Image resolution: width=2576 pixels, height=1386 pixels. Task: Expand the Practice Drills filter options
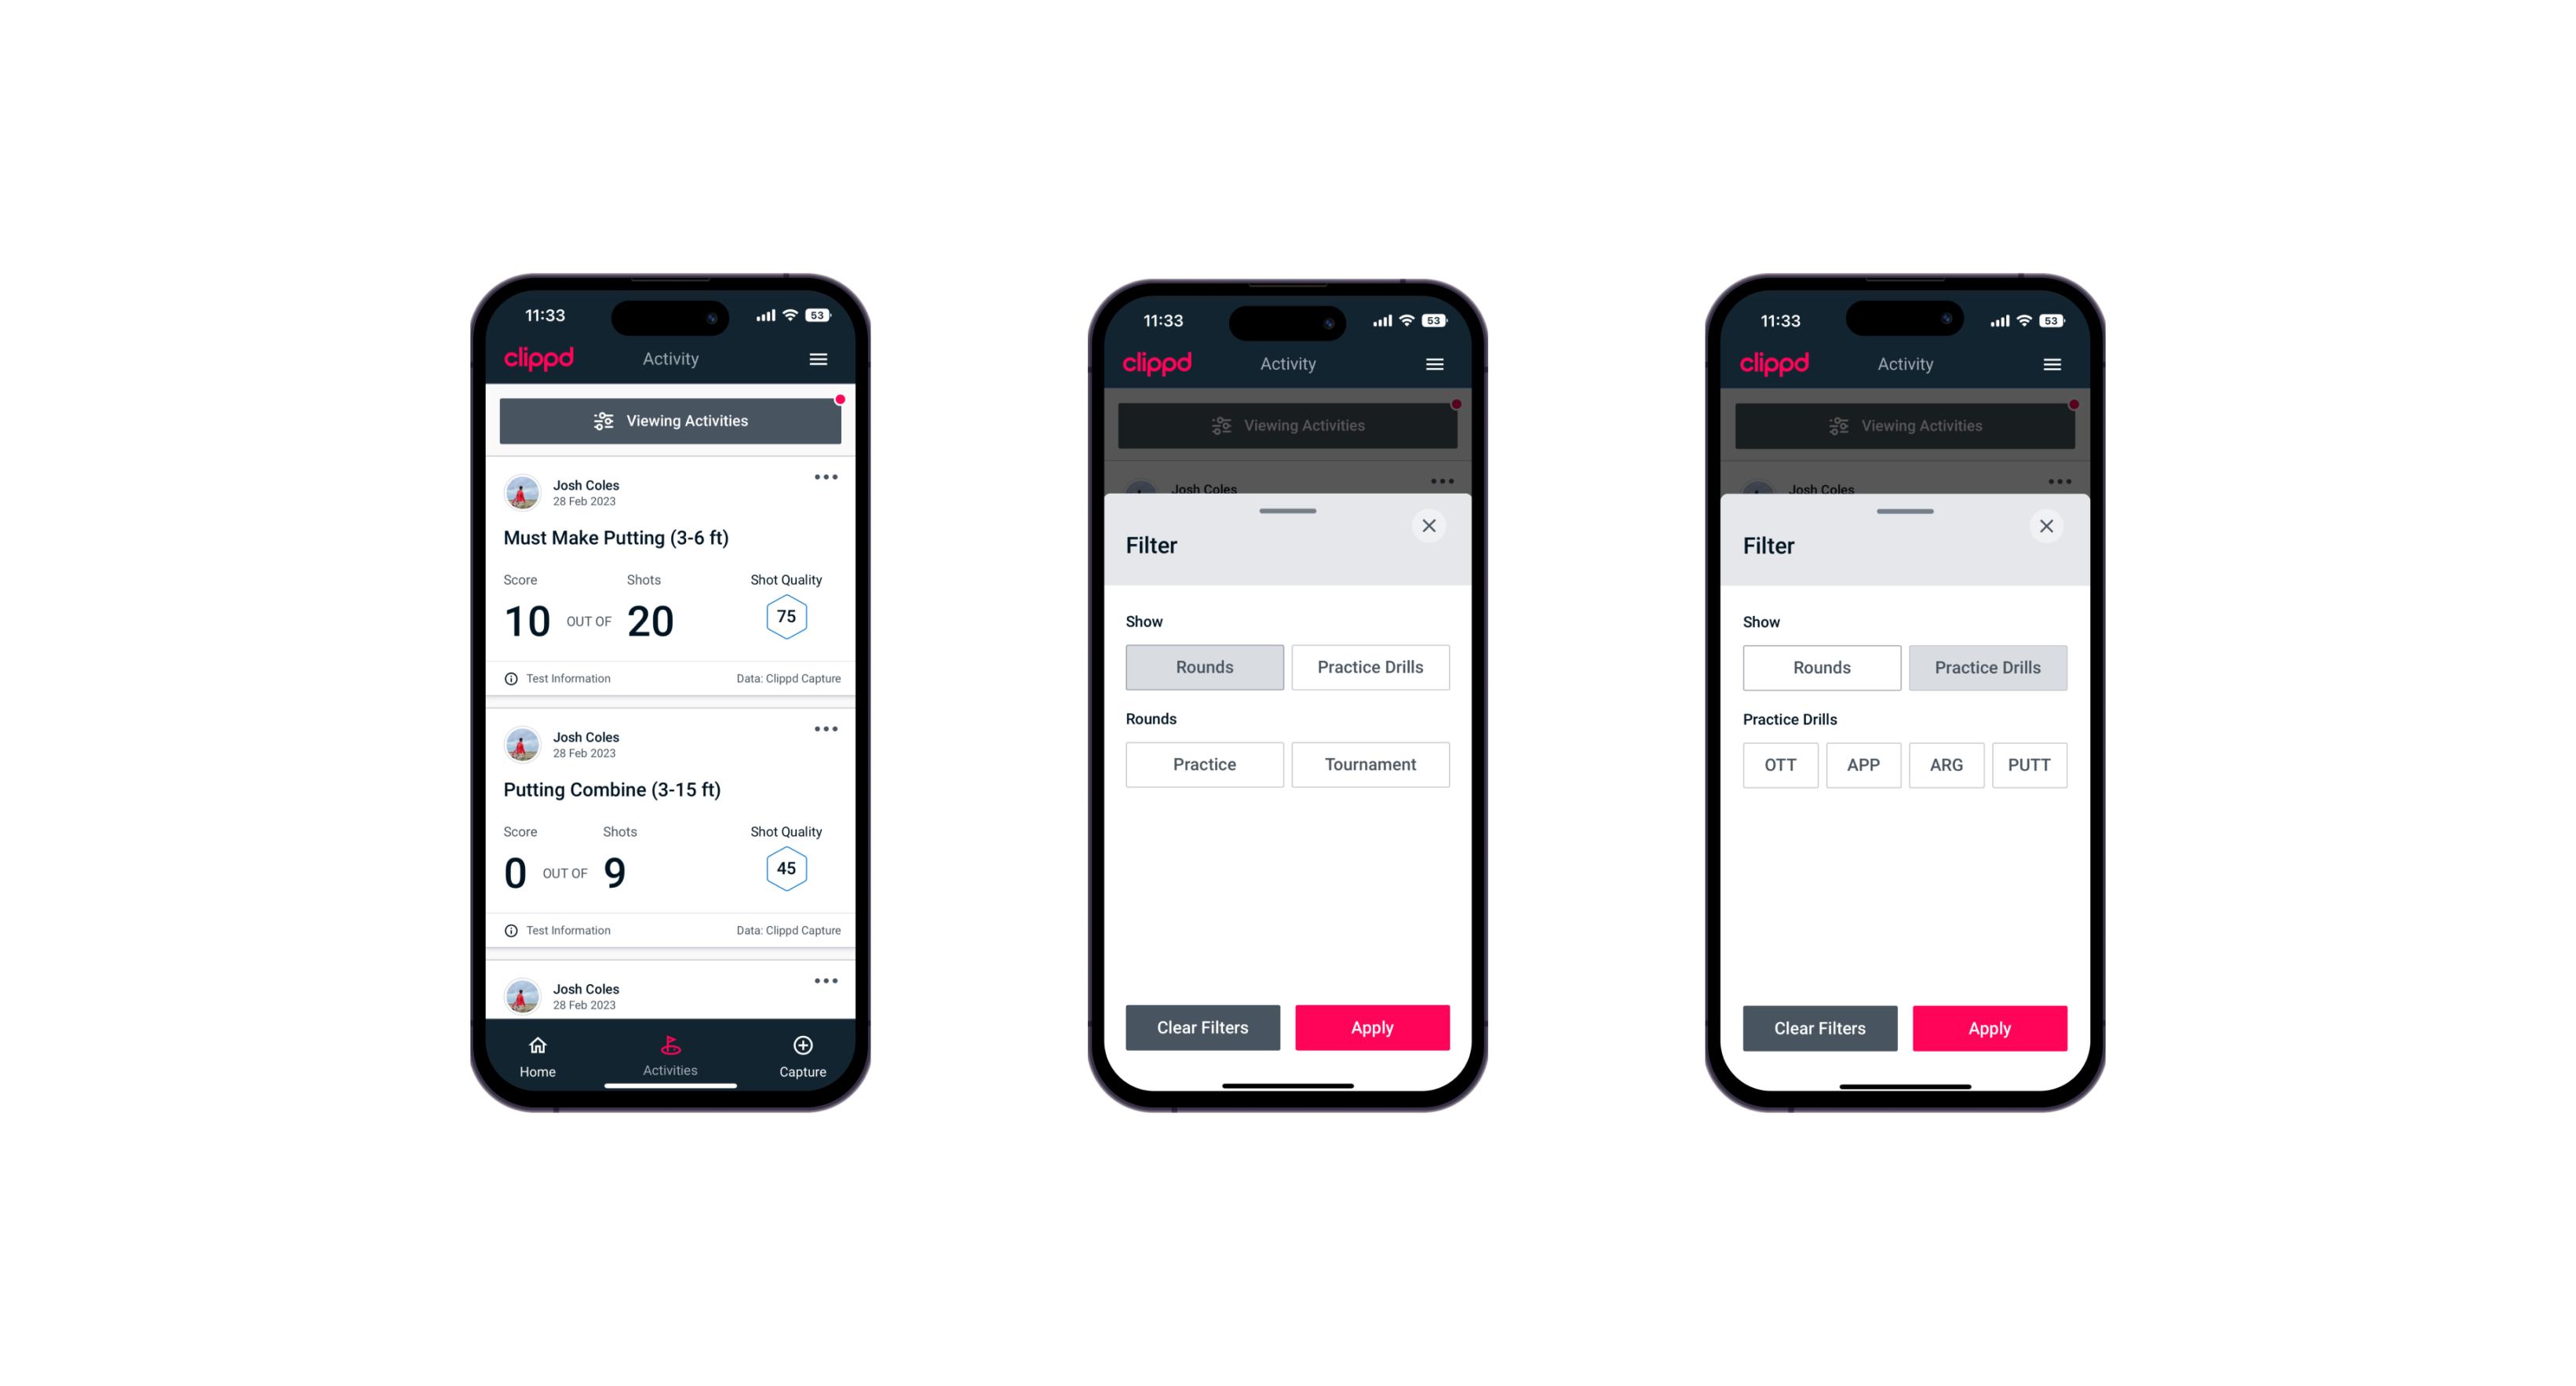tap(1369, 666)
